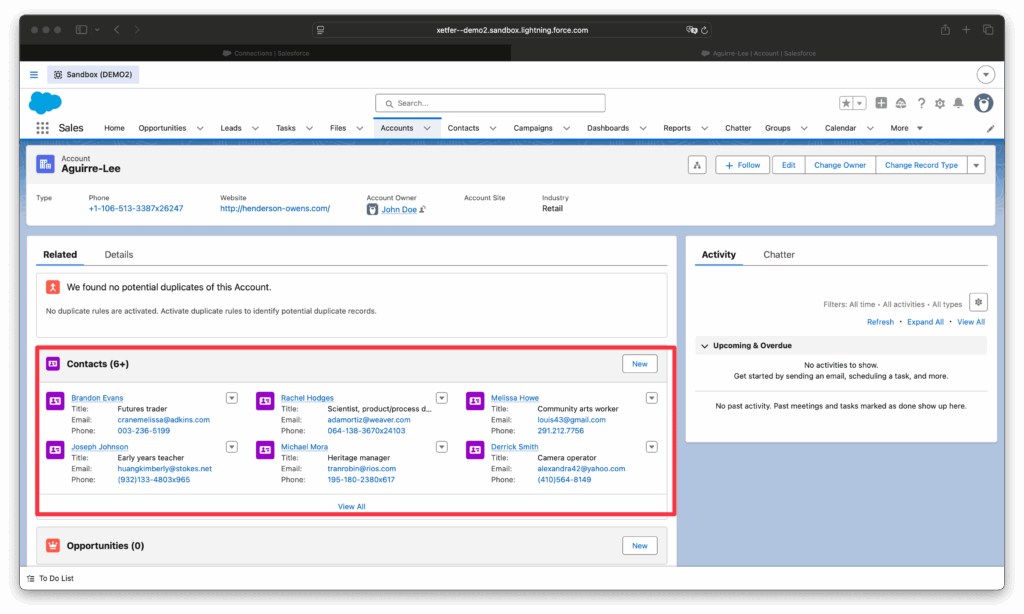Image resolution: width=1024 pixels, height=614 pixels.
Task: Click the account phone number link
Action: pos(136,209)
